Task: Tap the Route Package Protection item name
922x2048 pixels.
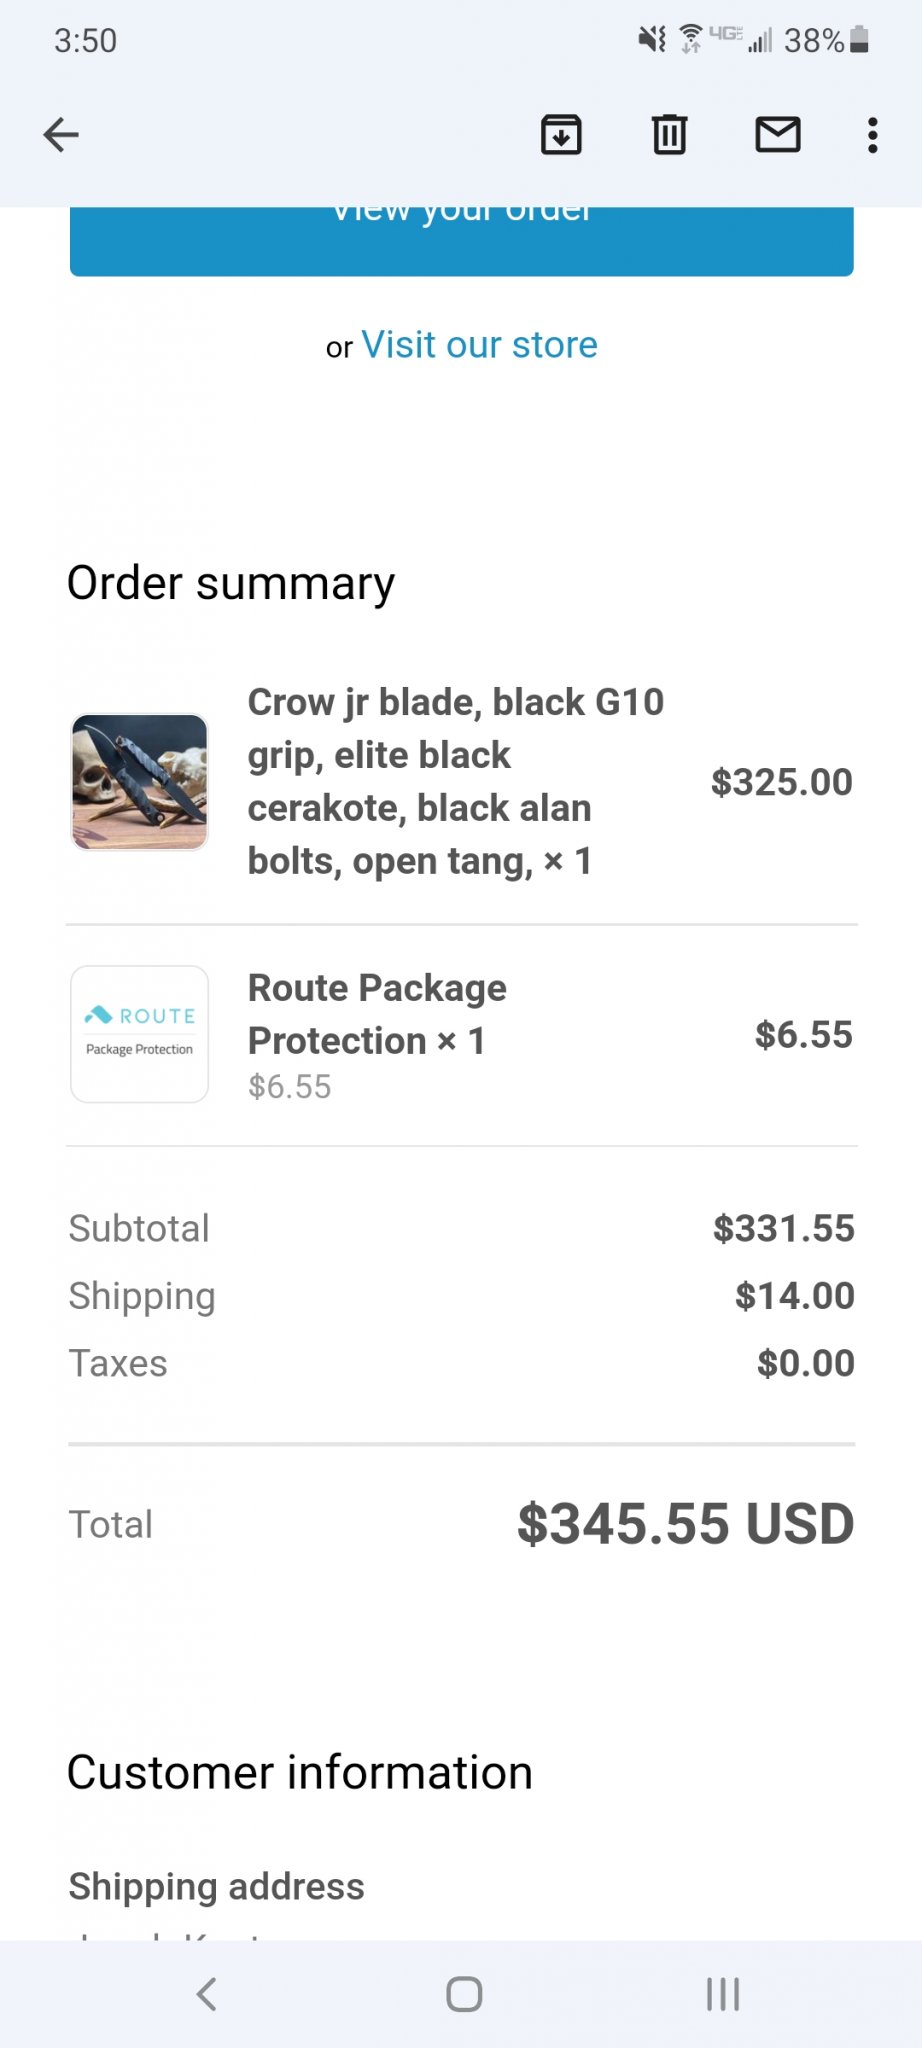Action: 377,1014
